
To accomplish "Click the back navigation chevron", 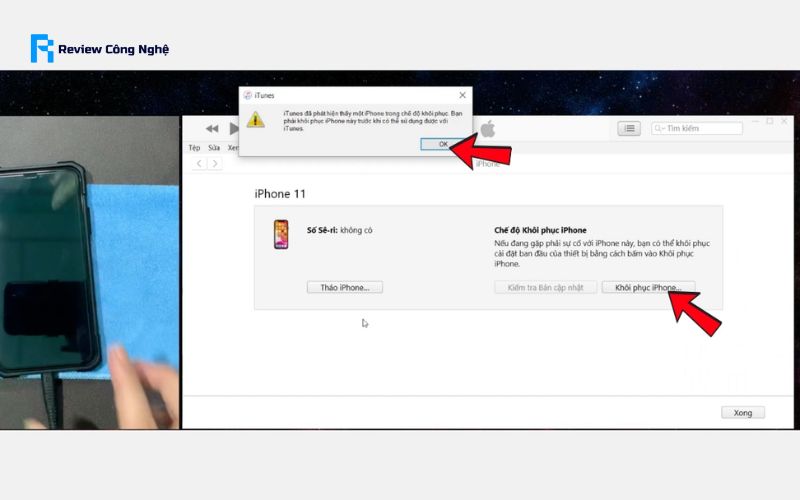I will click(x=200, y=163).
